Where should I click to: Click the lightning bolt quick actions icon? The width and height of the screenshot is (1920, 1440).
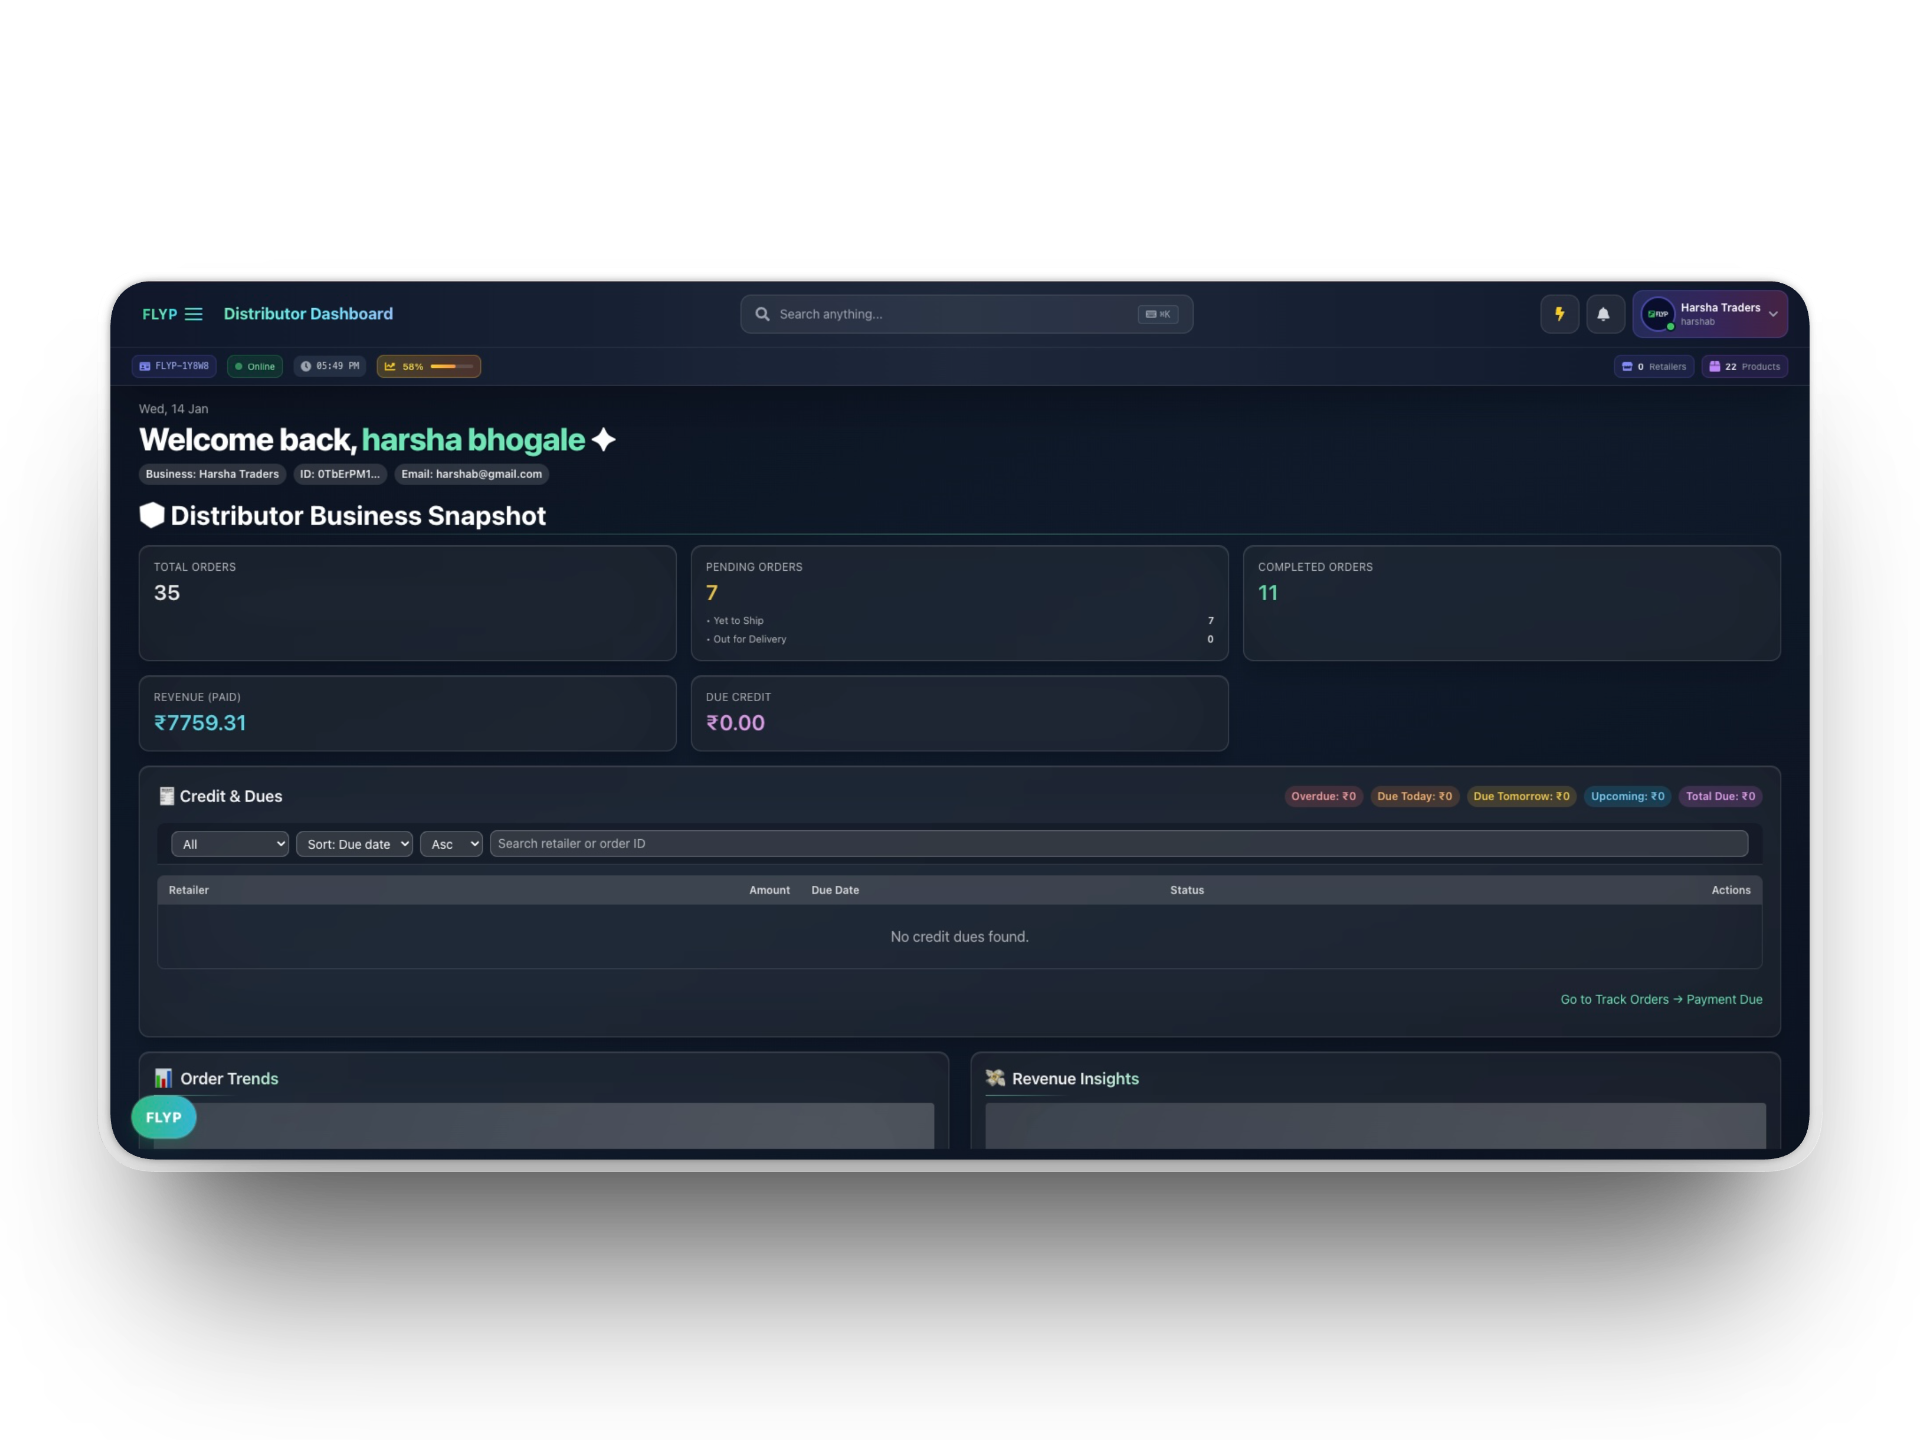tap(1559, 314)
